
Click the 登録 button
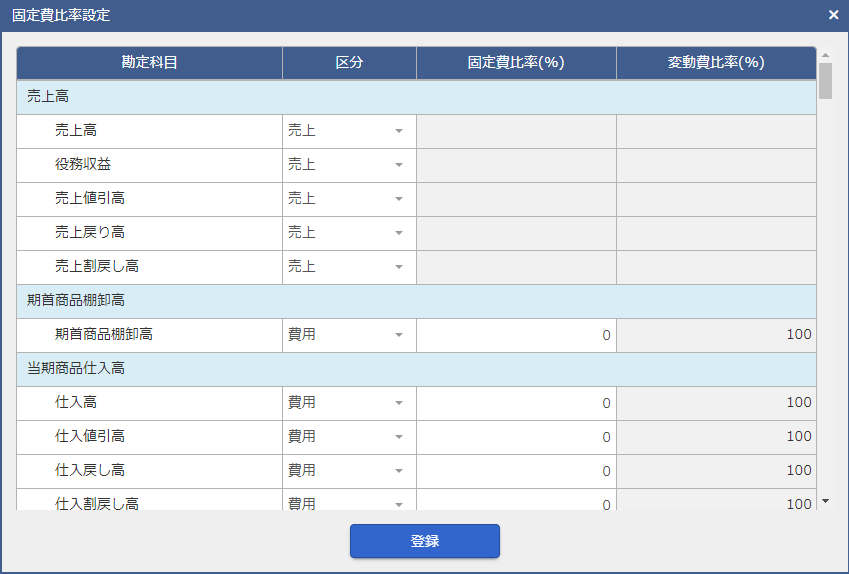point(424,541)
